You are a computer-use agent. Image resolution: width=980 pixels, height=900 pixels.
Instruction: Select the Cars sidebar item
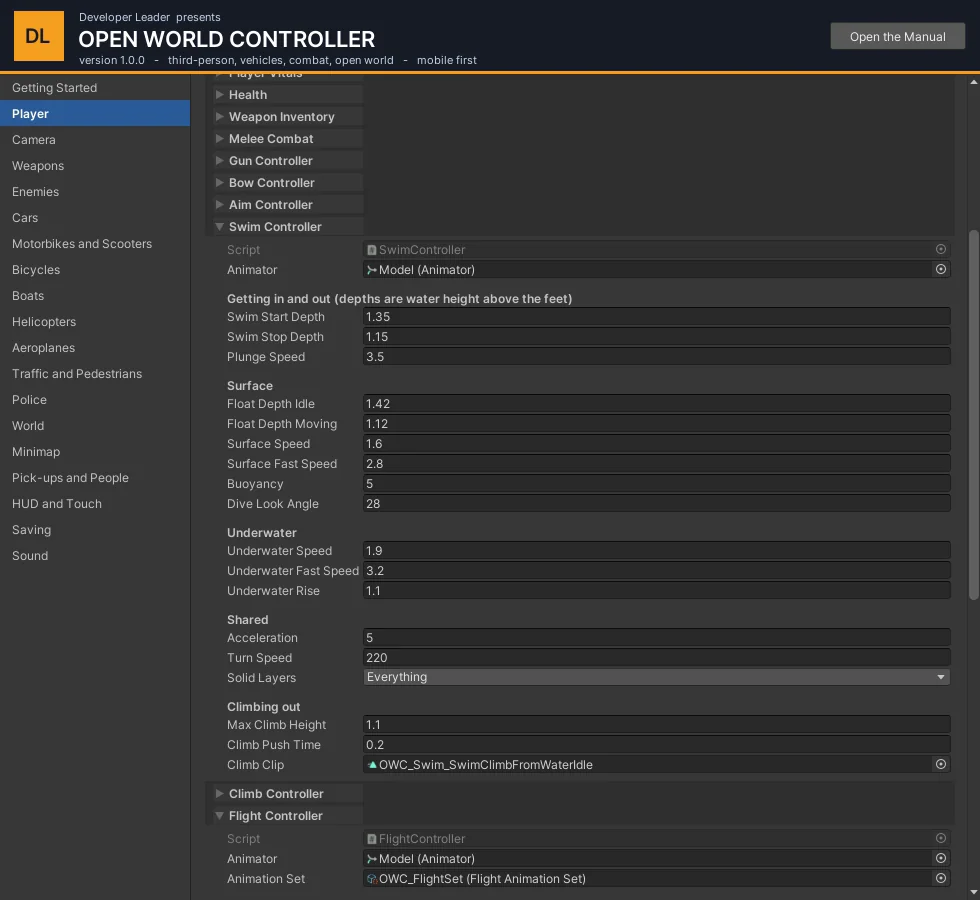(x=95, y=218)
